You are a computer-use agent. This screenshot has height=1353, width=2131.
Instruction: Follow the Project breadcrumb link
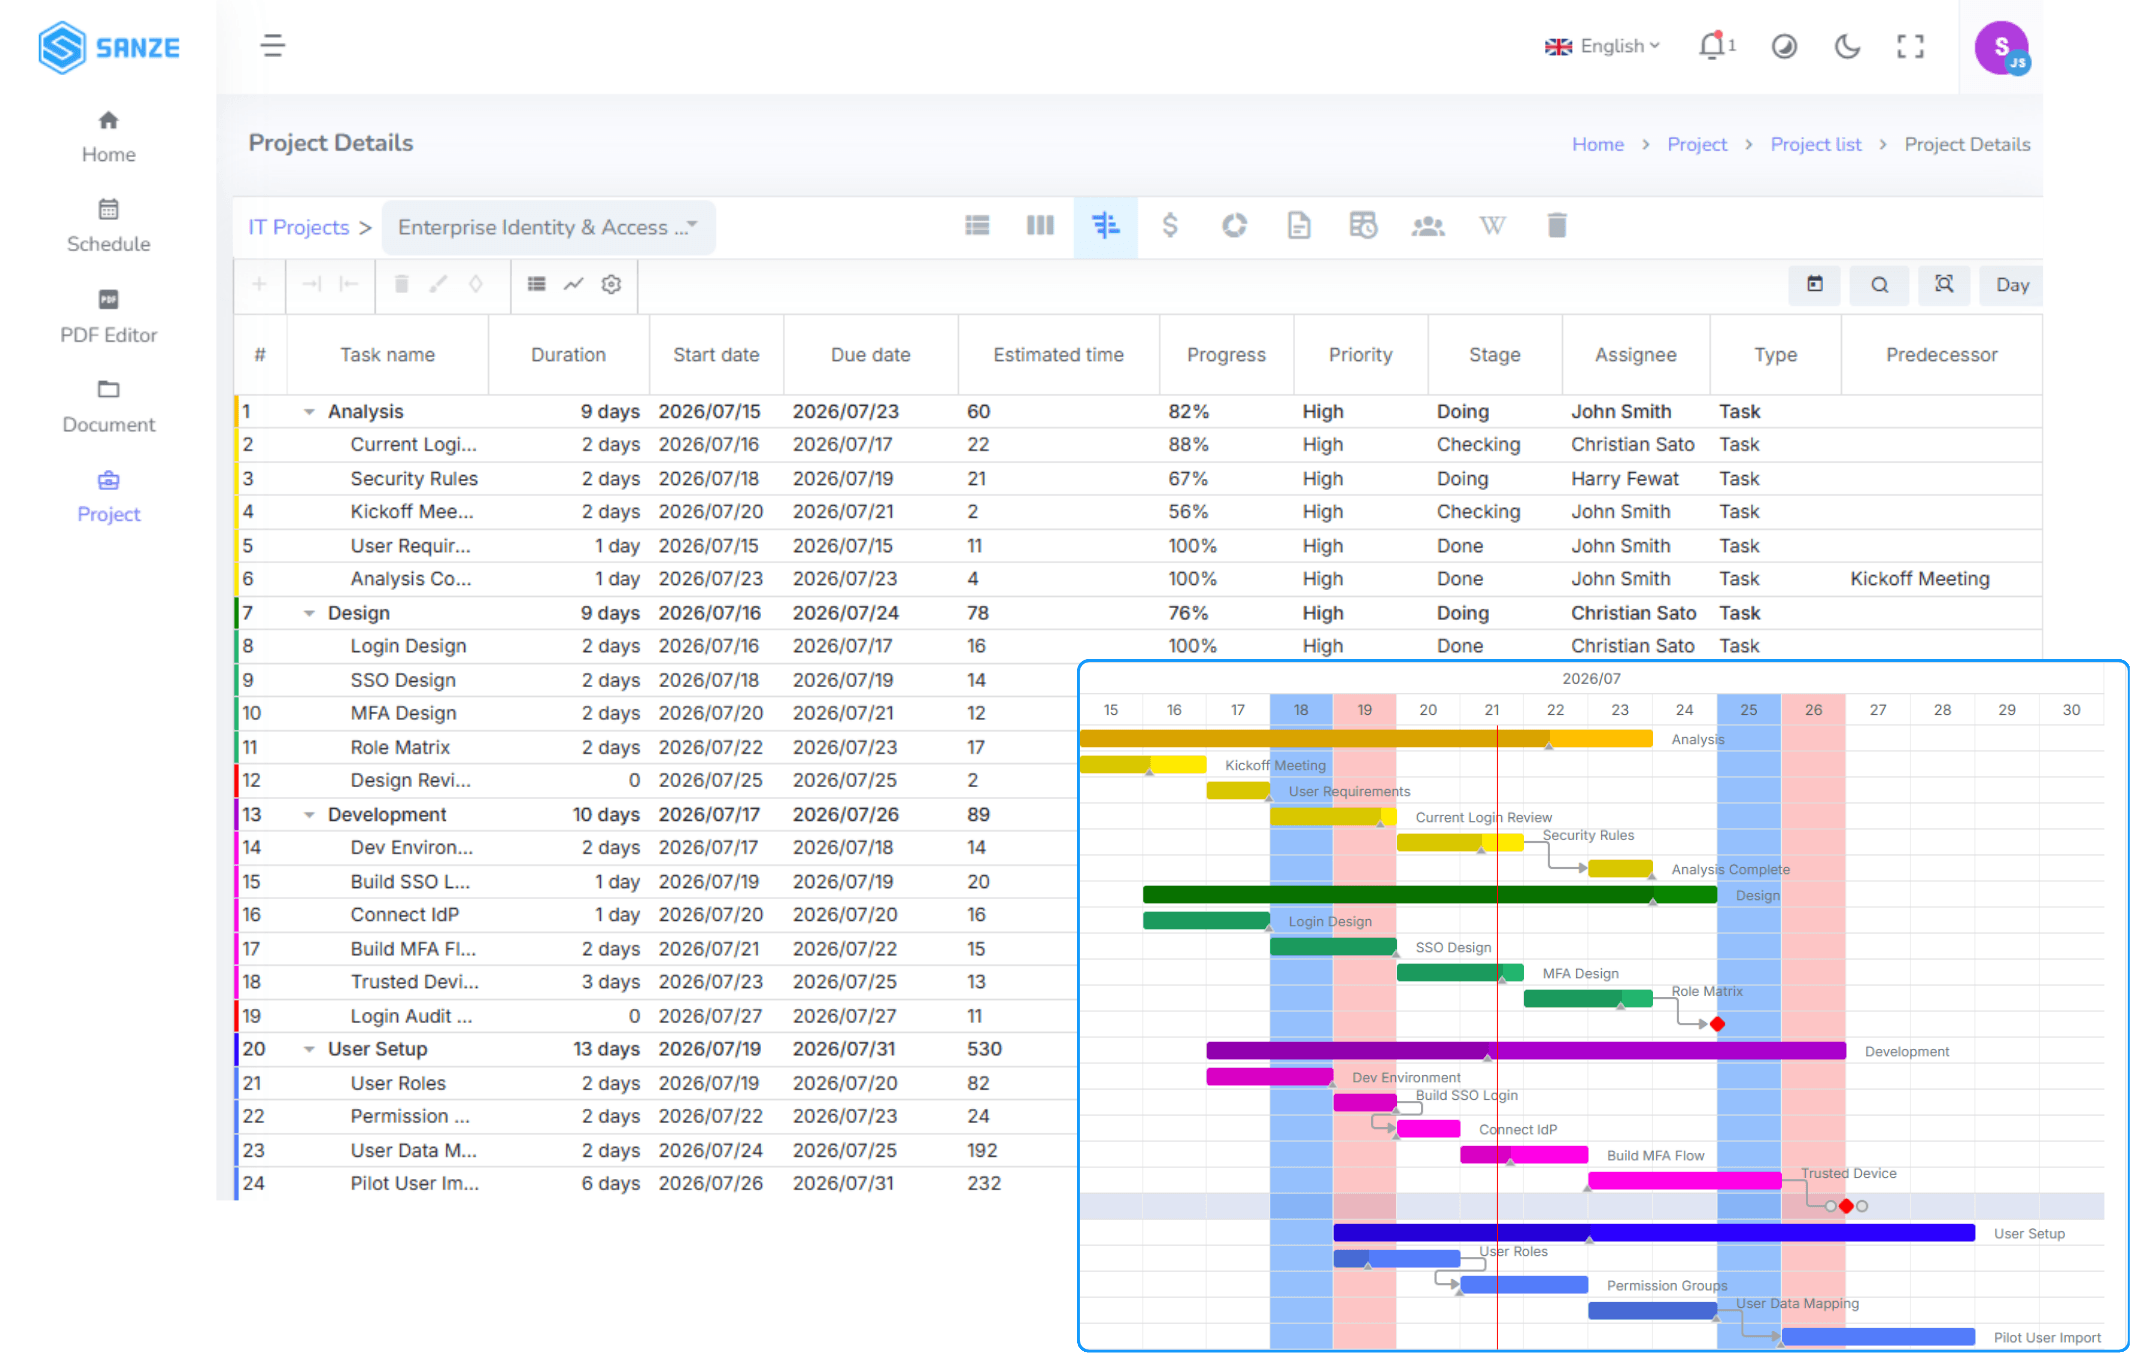[x=1696, y=144]
